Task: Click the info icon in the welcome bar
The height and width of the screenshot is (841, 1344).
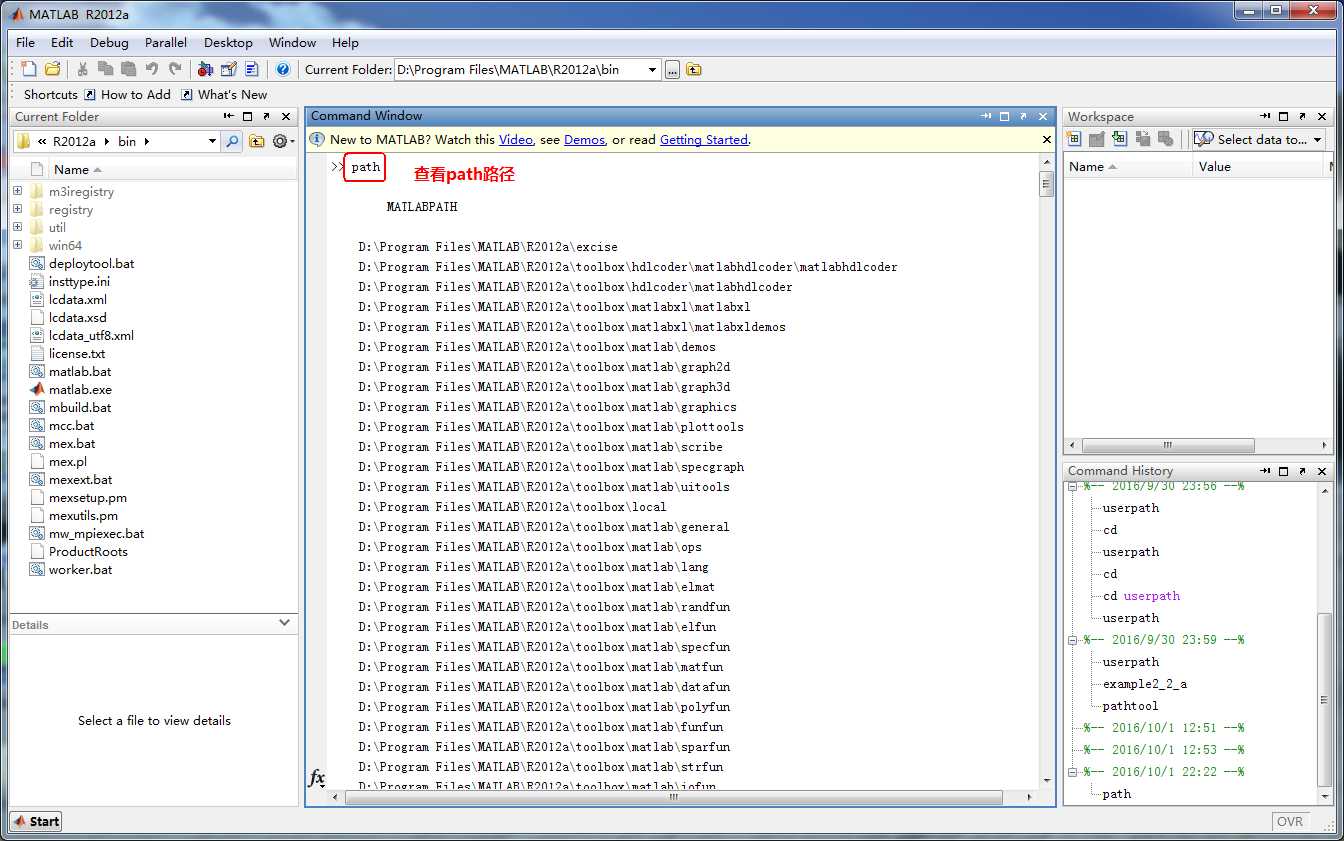Action: [318, 140]
